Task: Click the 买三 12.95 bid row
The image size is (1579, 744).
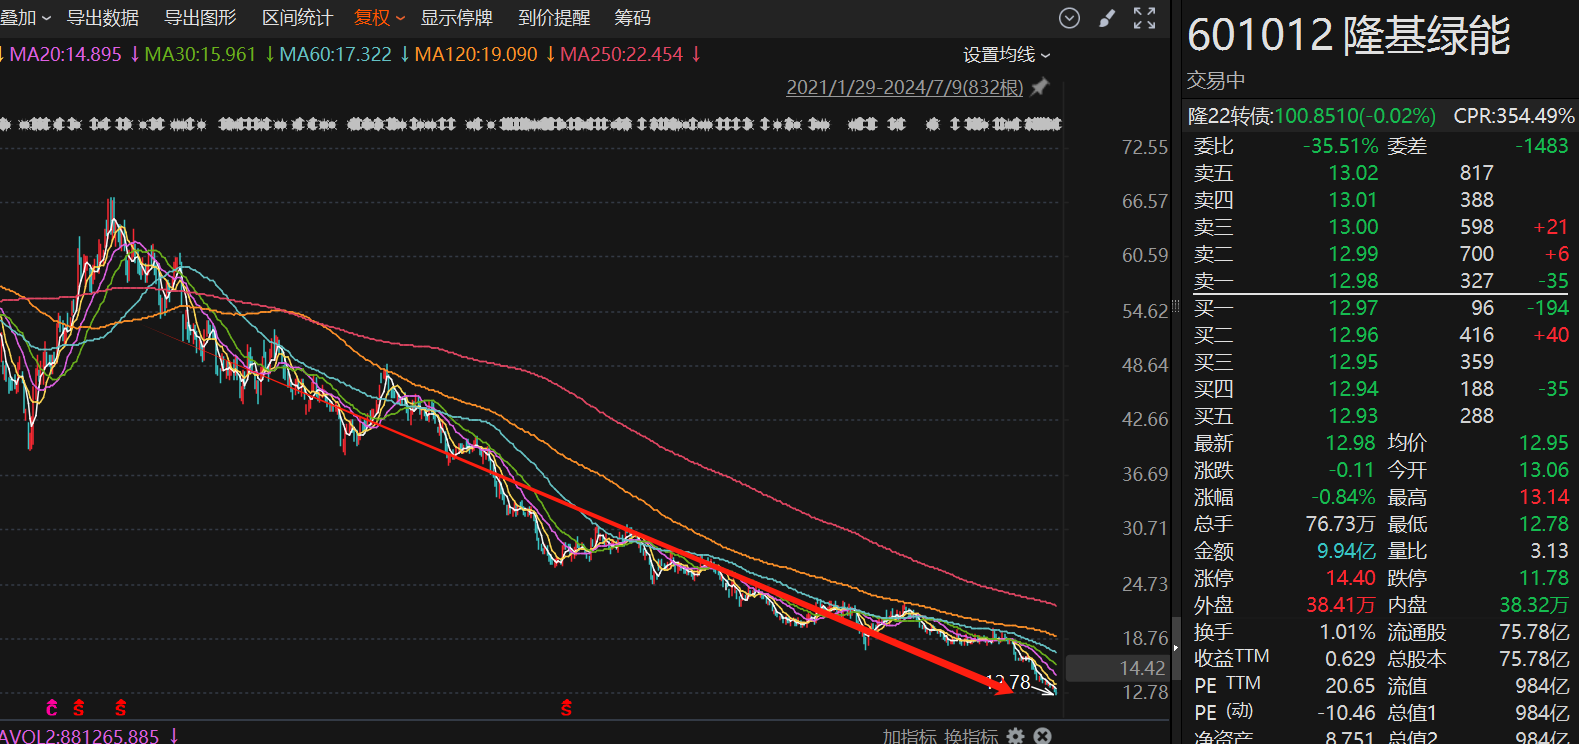Action: (x=1380, y=362)
